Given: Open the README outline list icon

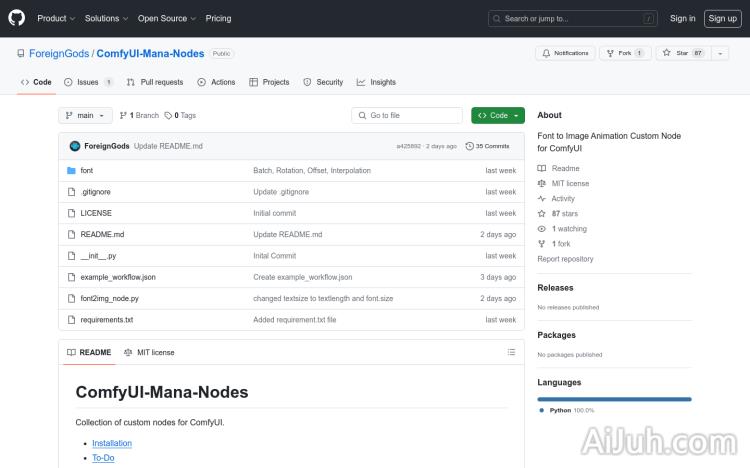Looking at the screenshot, I should tap(511, 352).
